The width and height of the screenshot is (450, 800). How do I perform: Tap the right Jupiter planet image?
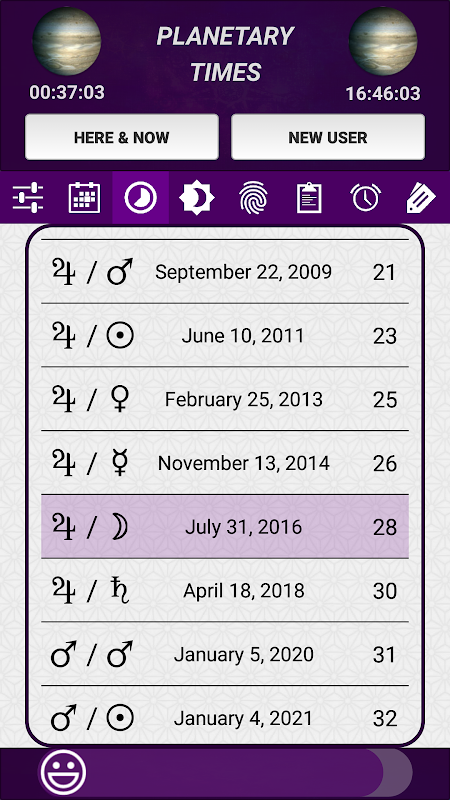pos(383,42)
